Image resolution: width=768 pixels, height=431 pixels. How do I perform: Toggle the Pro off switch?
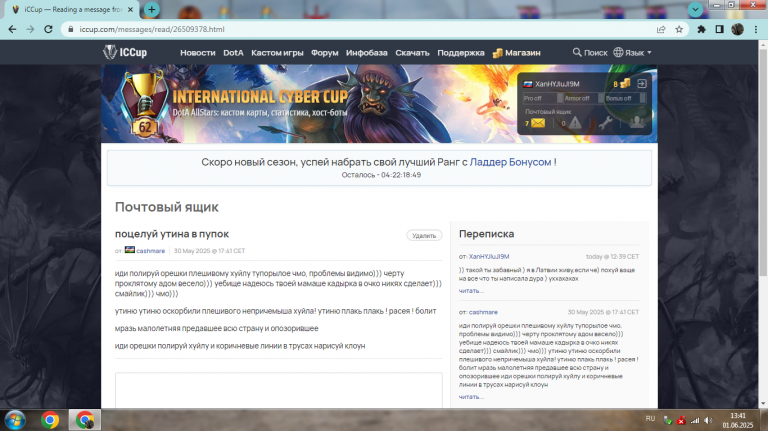pos(542,98)
